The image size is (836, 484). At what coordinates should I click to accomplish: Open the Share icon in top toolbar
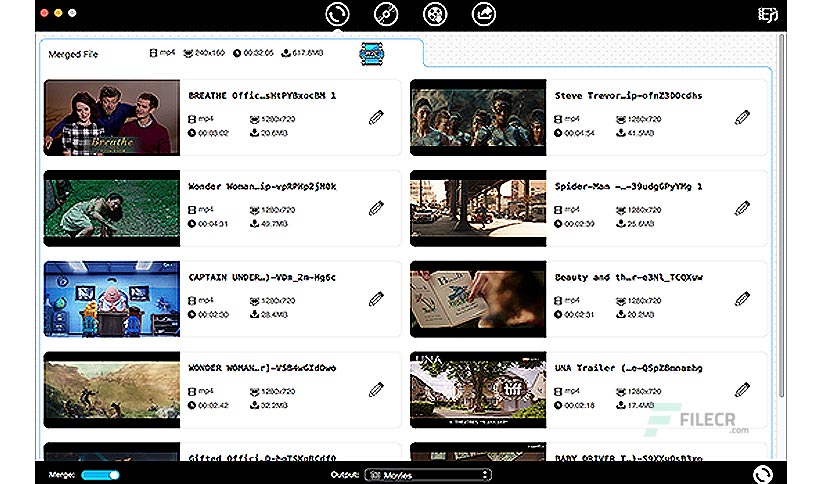click(484, 14)
